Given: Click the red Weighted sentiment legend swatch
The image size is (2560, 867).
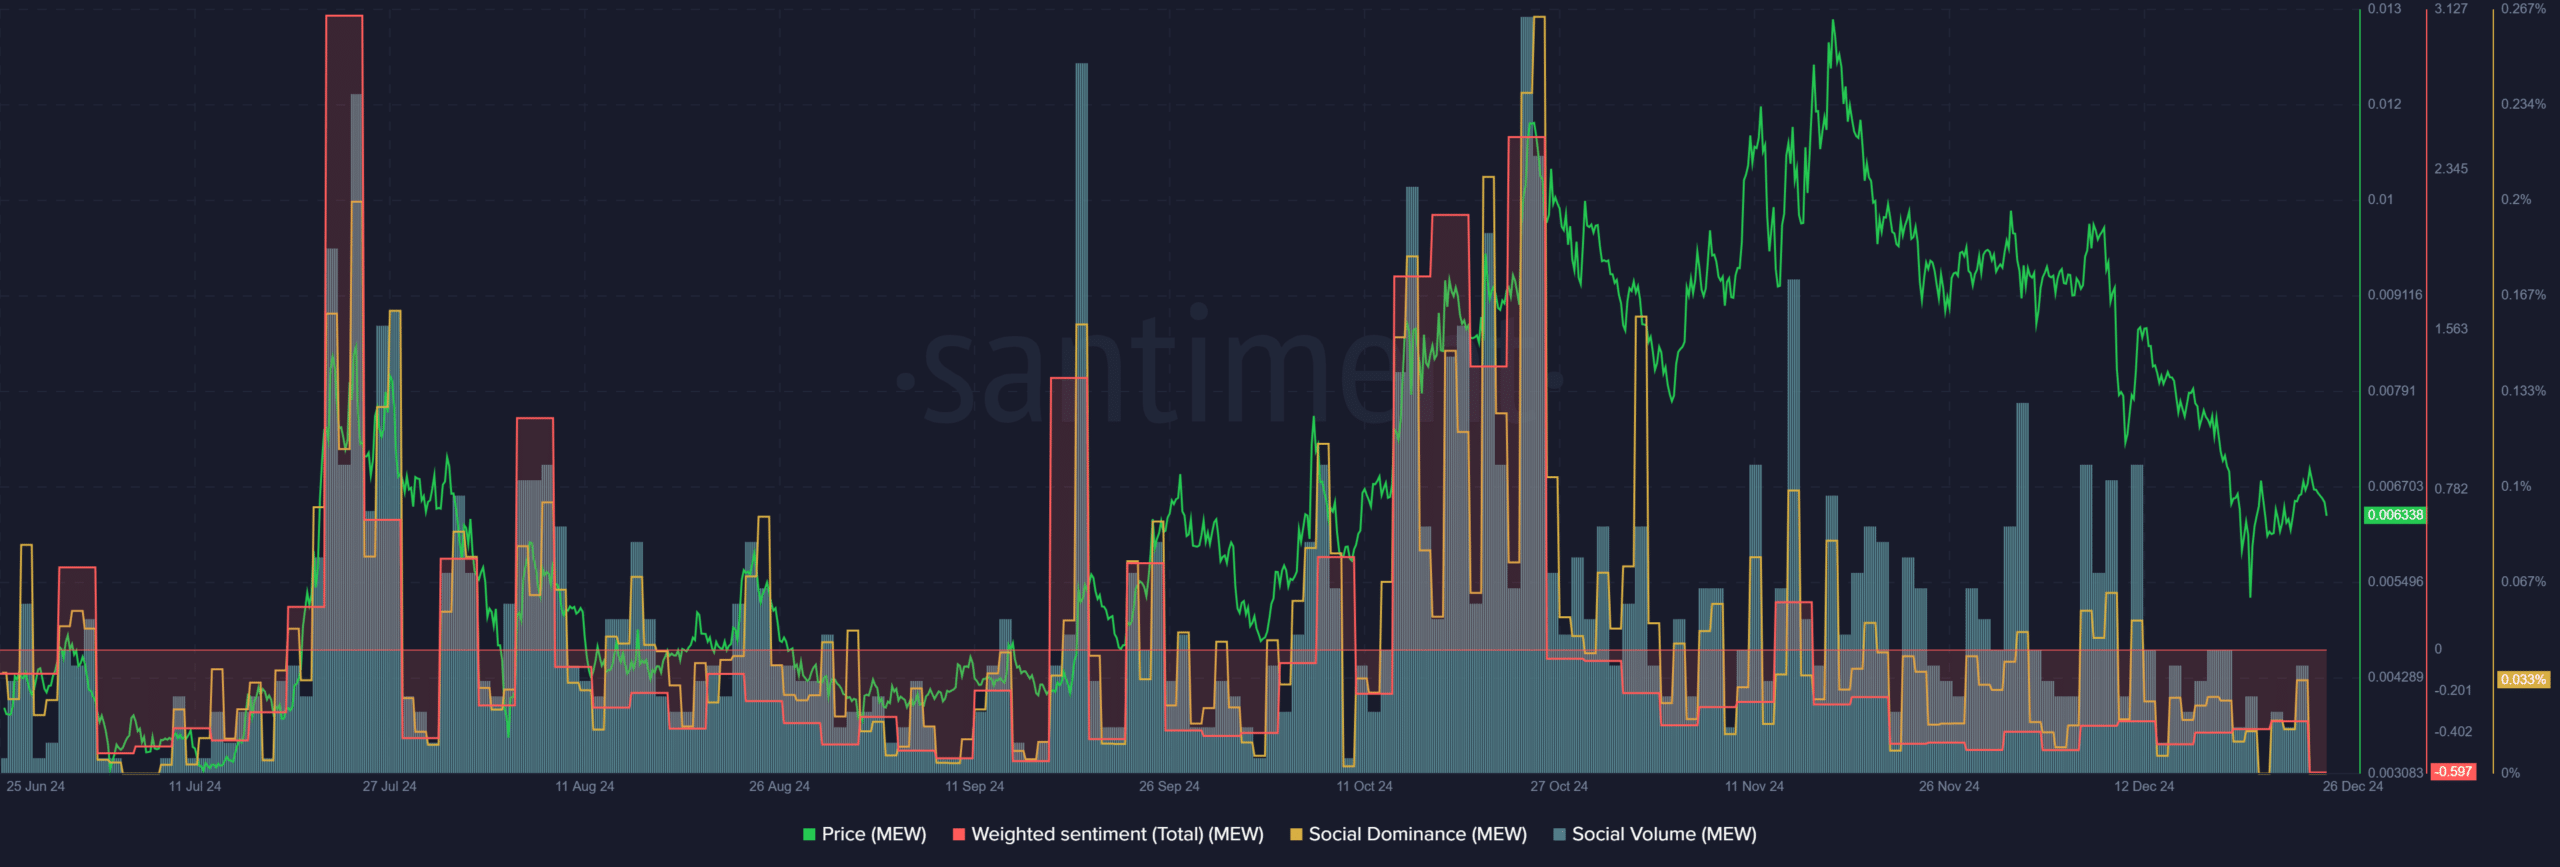Looking at the screenshot, I should click(959, 834).
